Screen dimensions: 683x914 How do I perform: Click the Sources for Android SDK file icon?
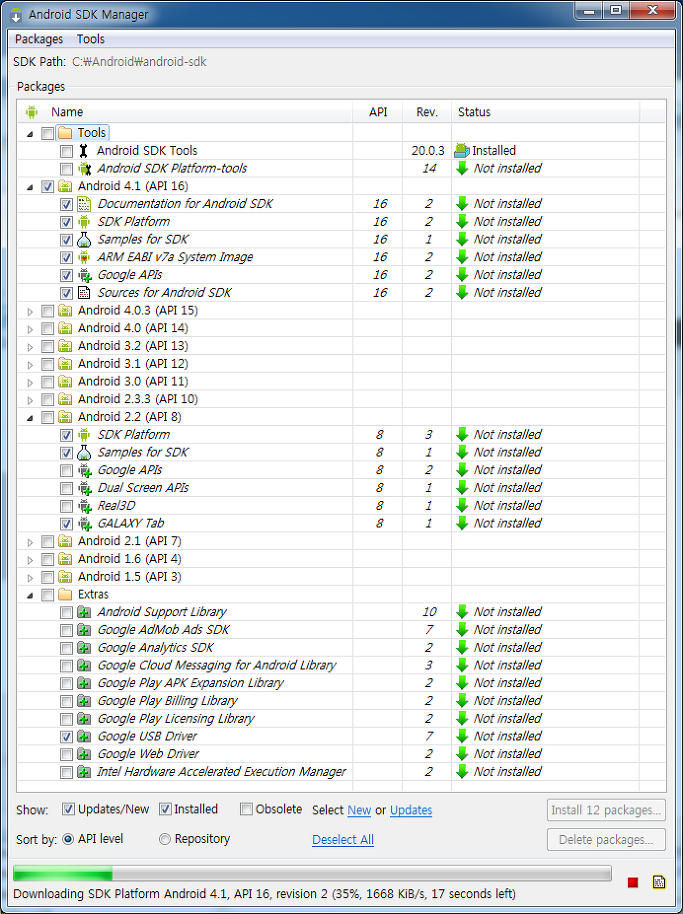click(84, 293)
